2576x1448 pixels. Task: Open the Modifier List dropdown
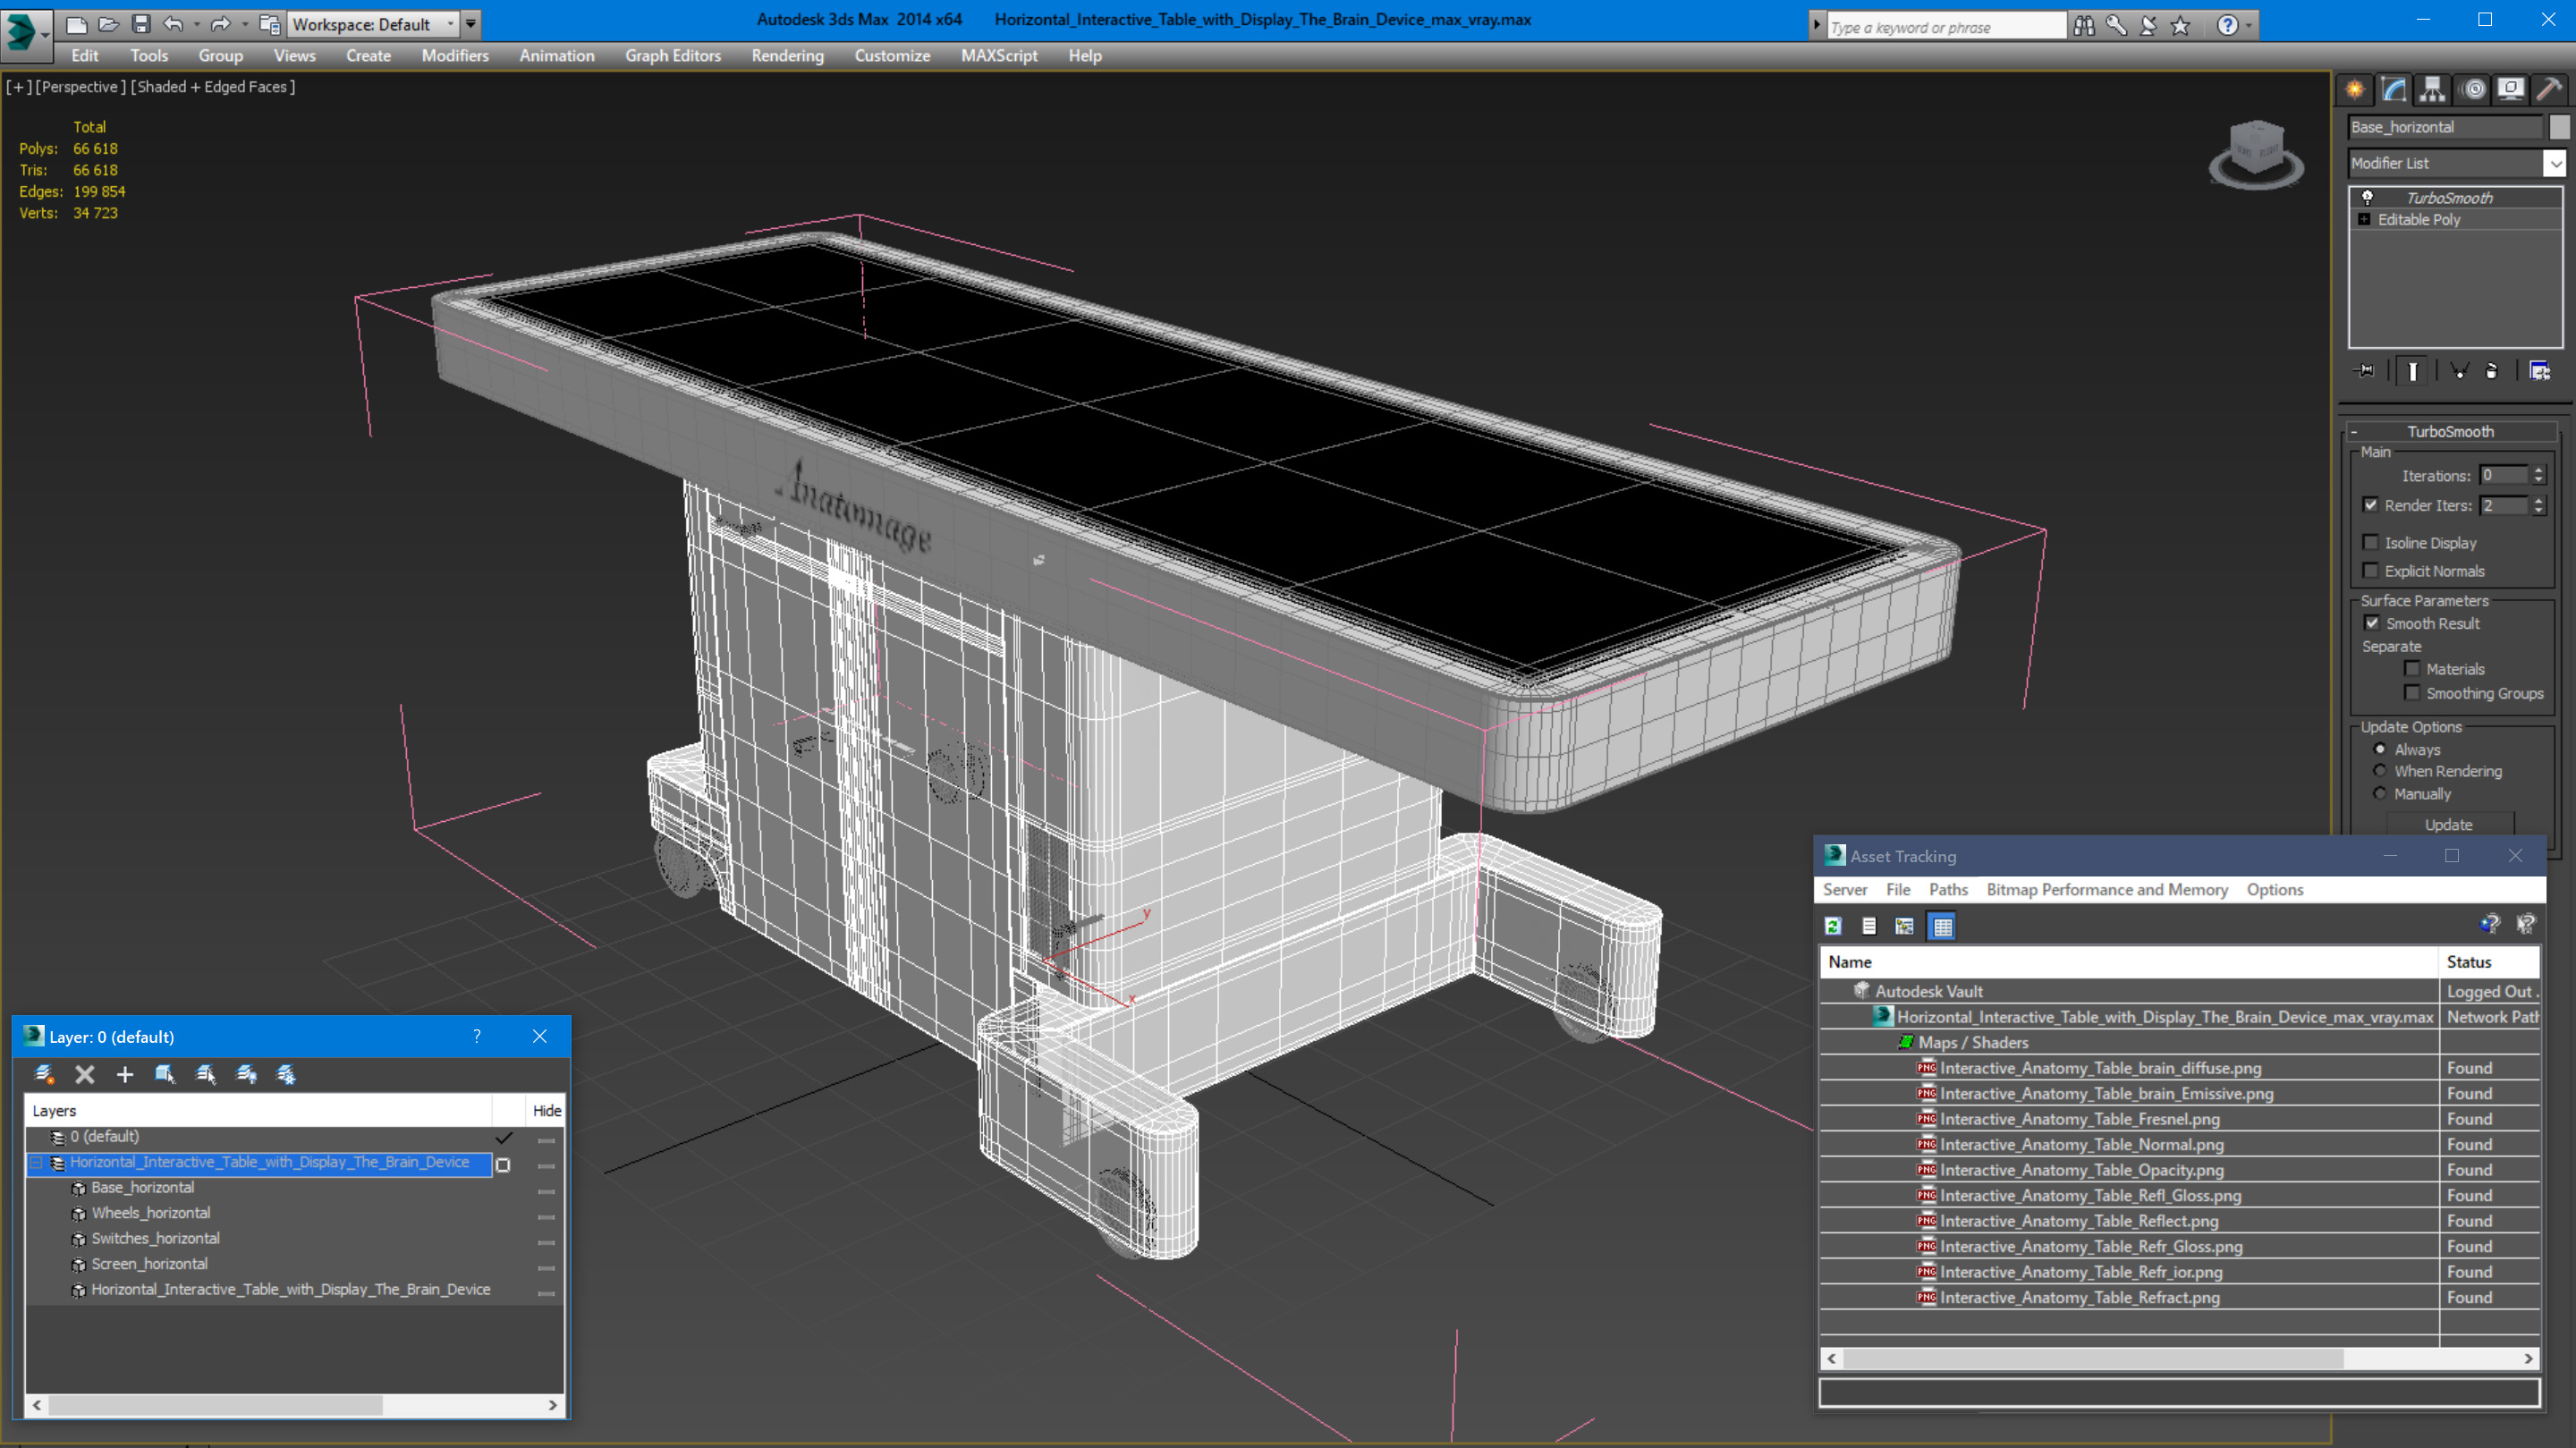[x=2555, y=163]
